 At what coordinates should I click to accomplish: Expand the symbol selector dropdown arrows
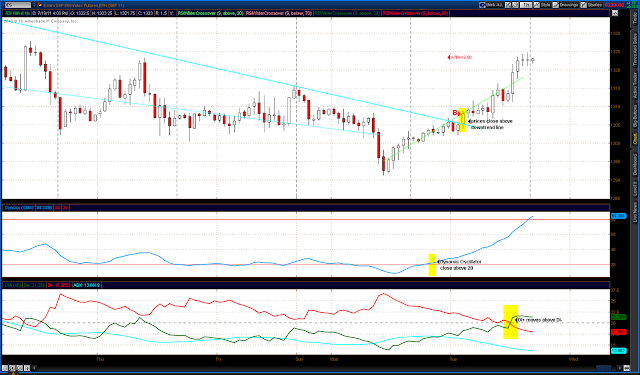tap(34, 5)
